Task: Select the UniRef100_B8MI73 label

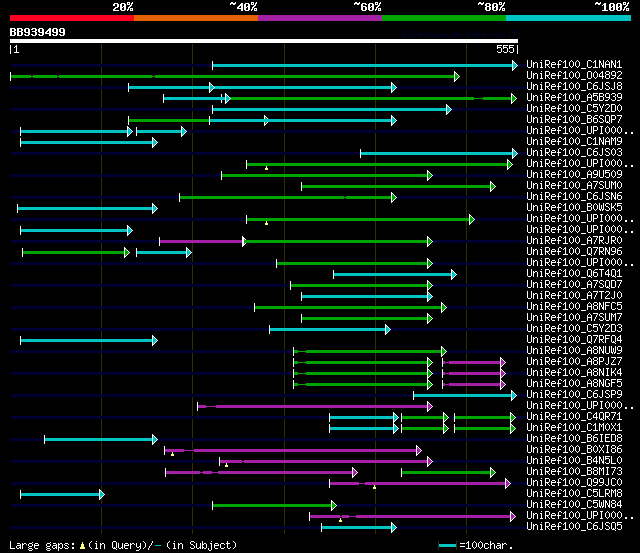Action: tap(574, 472)
